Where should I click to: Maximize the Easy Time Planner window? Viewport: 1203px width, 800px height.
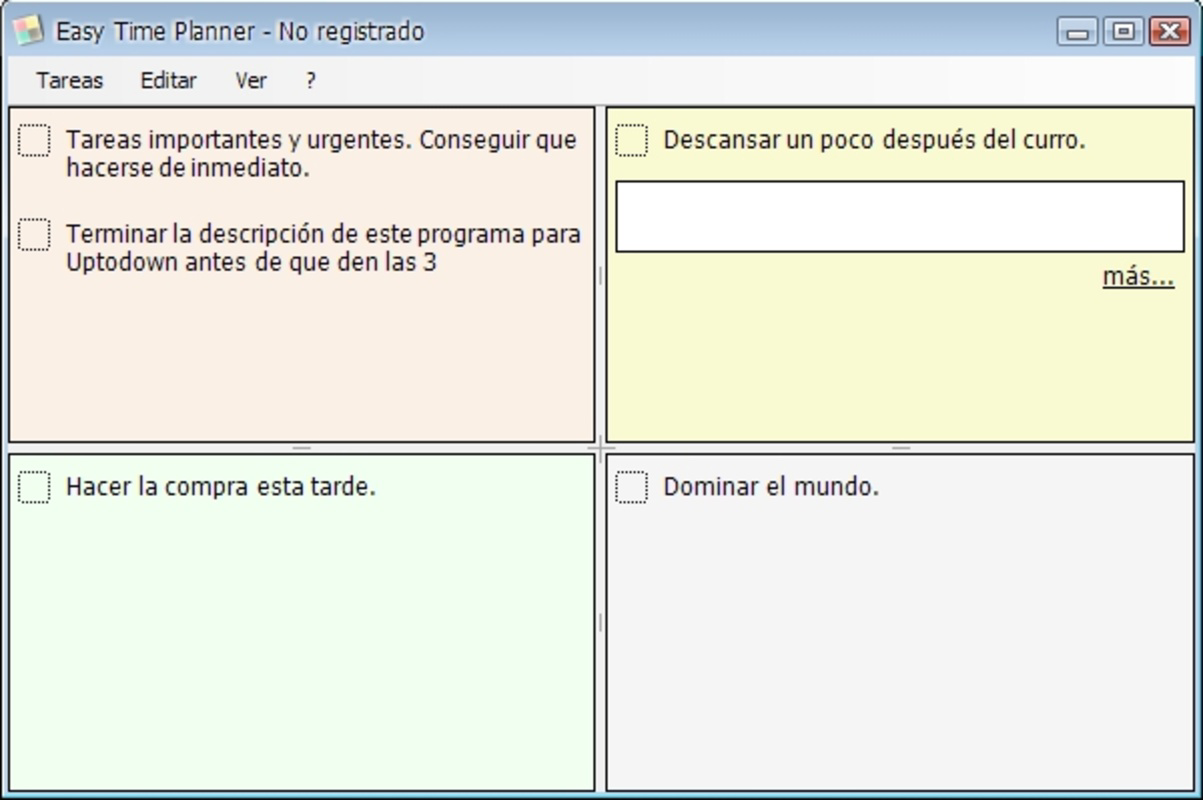(x=1123, y=31)
